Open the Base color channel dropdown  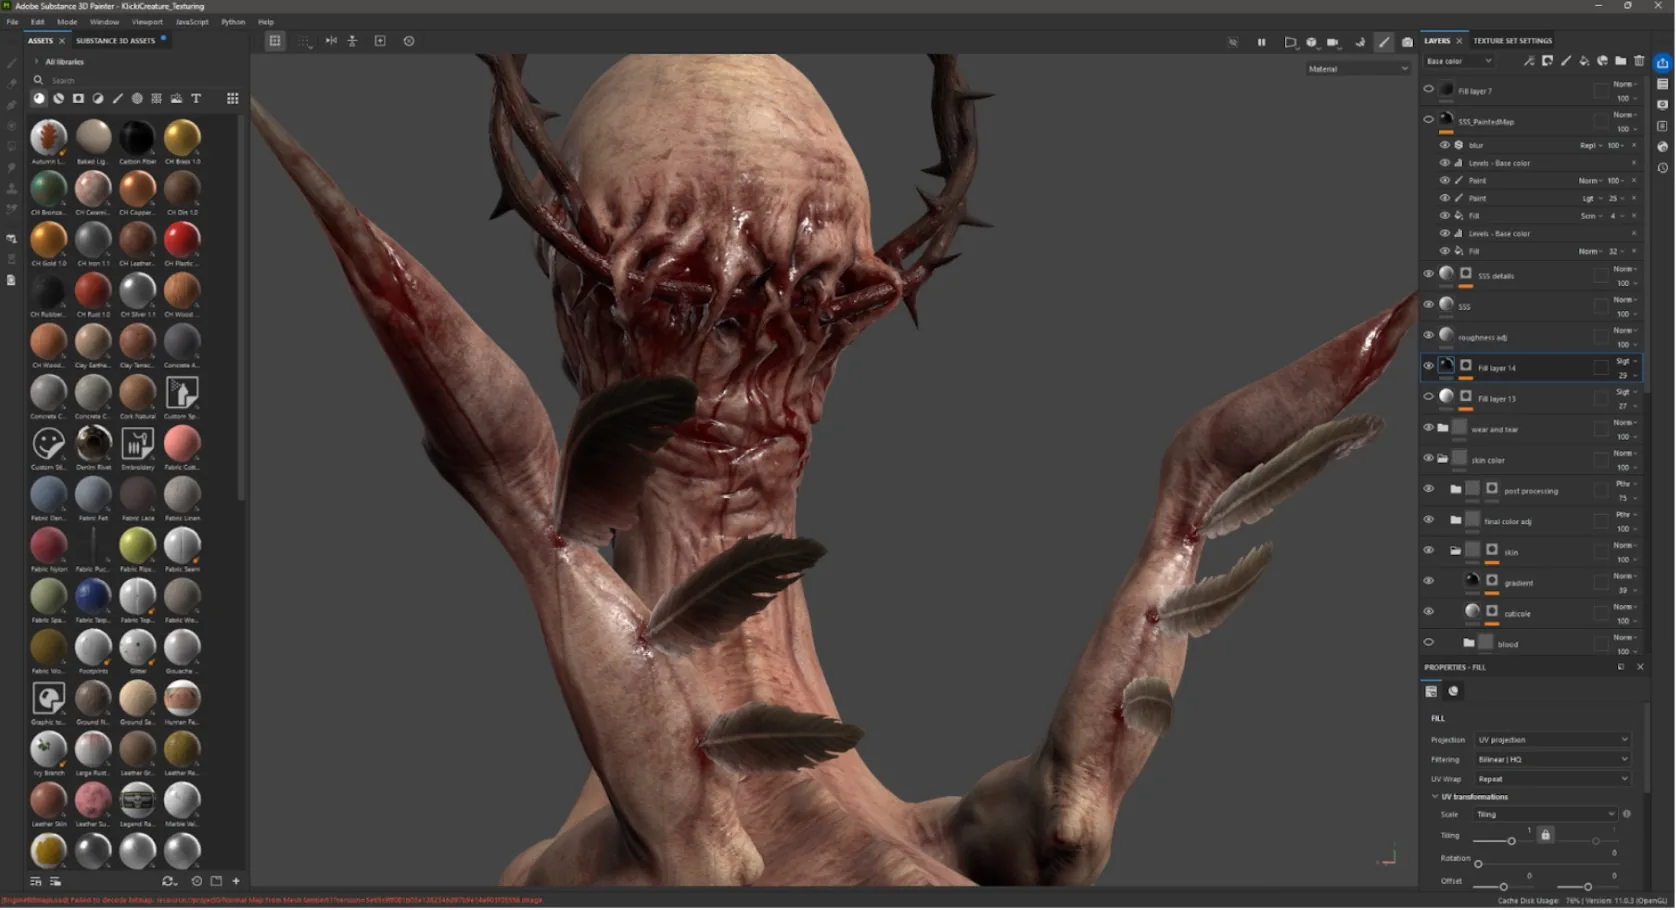pos(1459,61)
